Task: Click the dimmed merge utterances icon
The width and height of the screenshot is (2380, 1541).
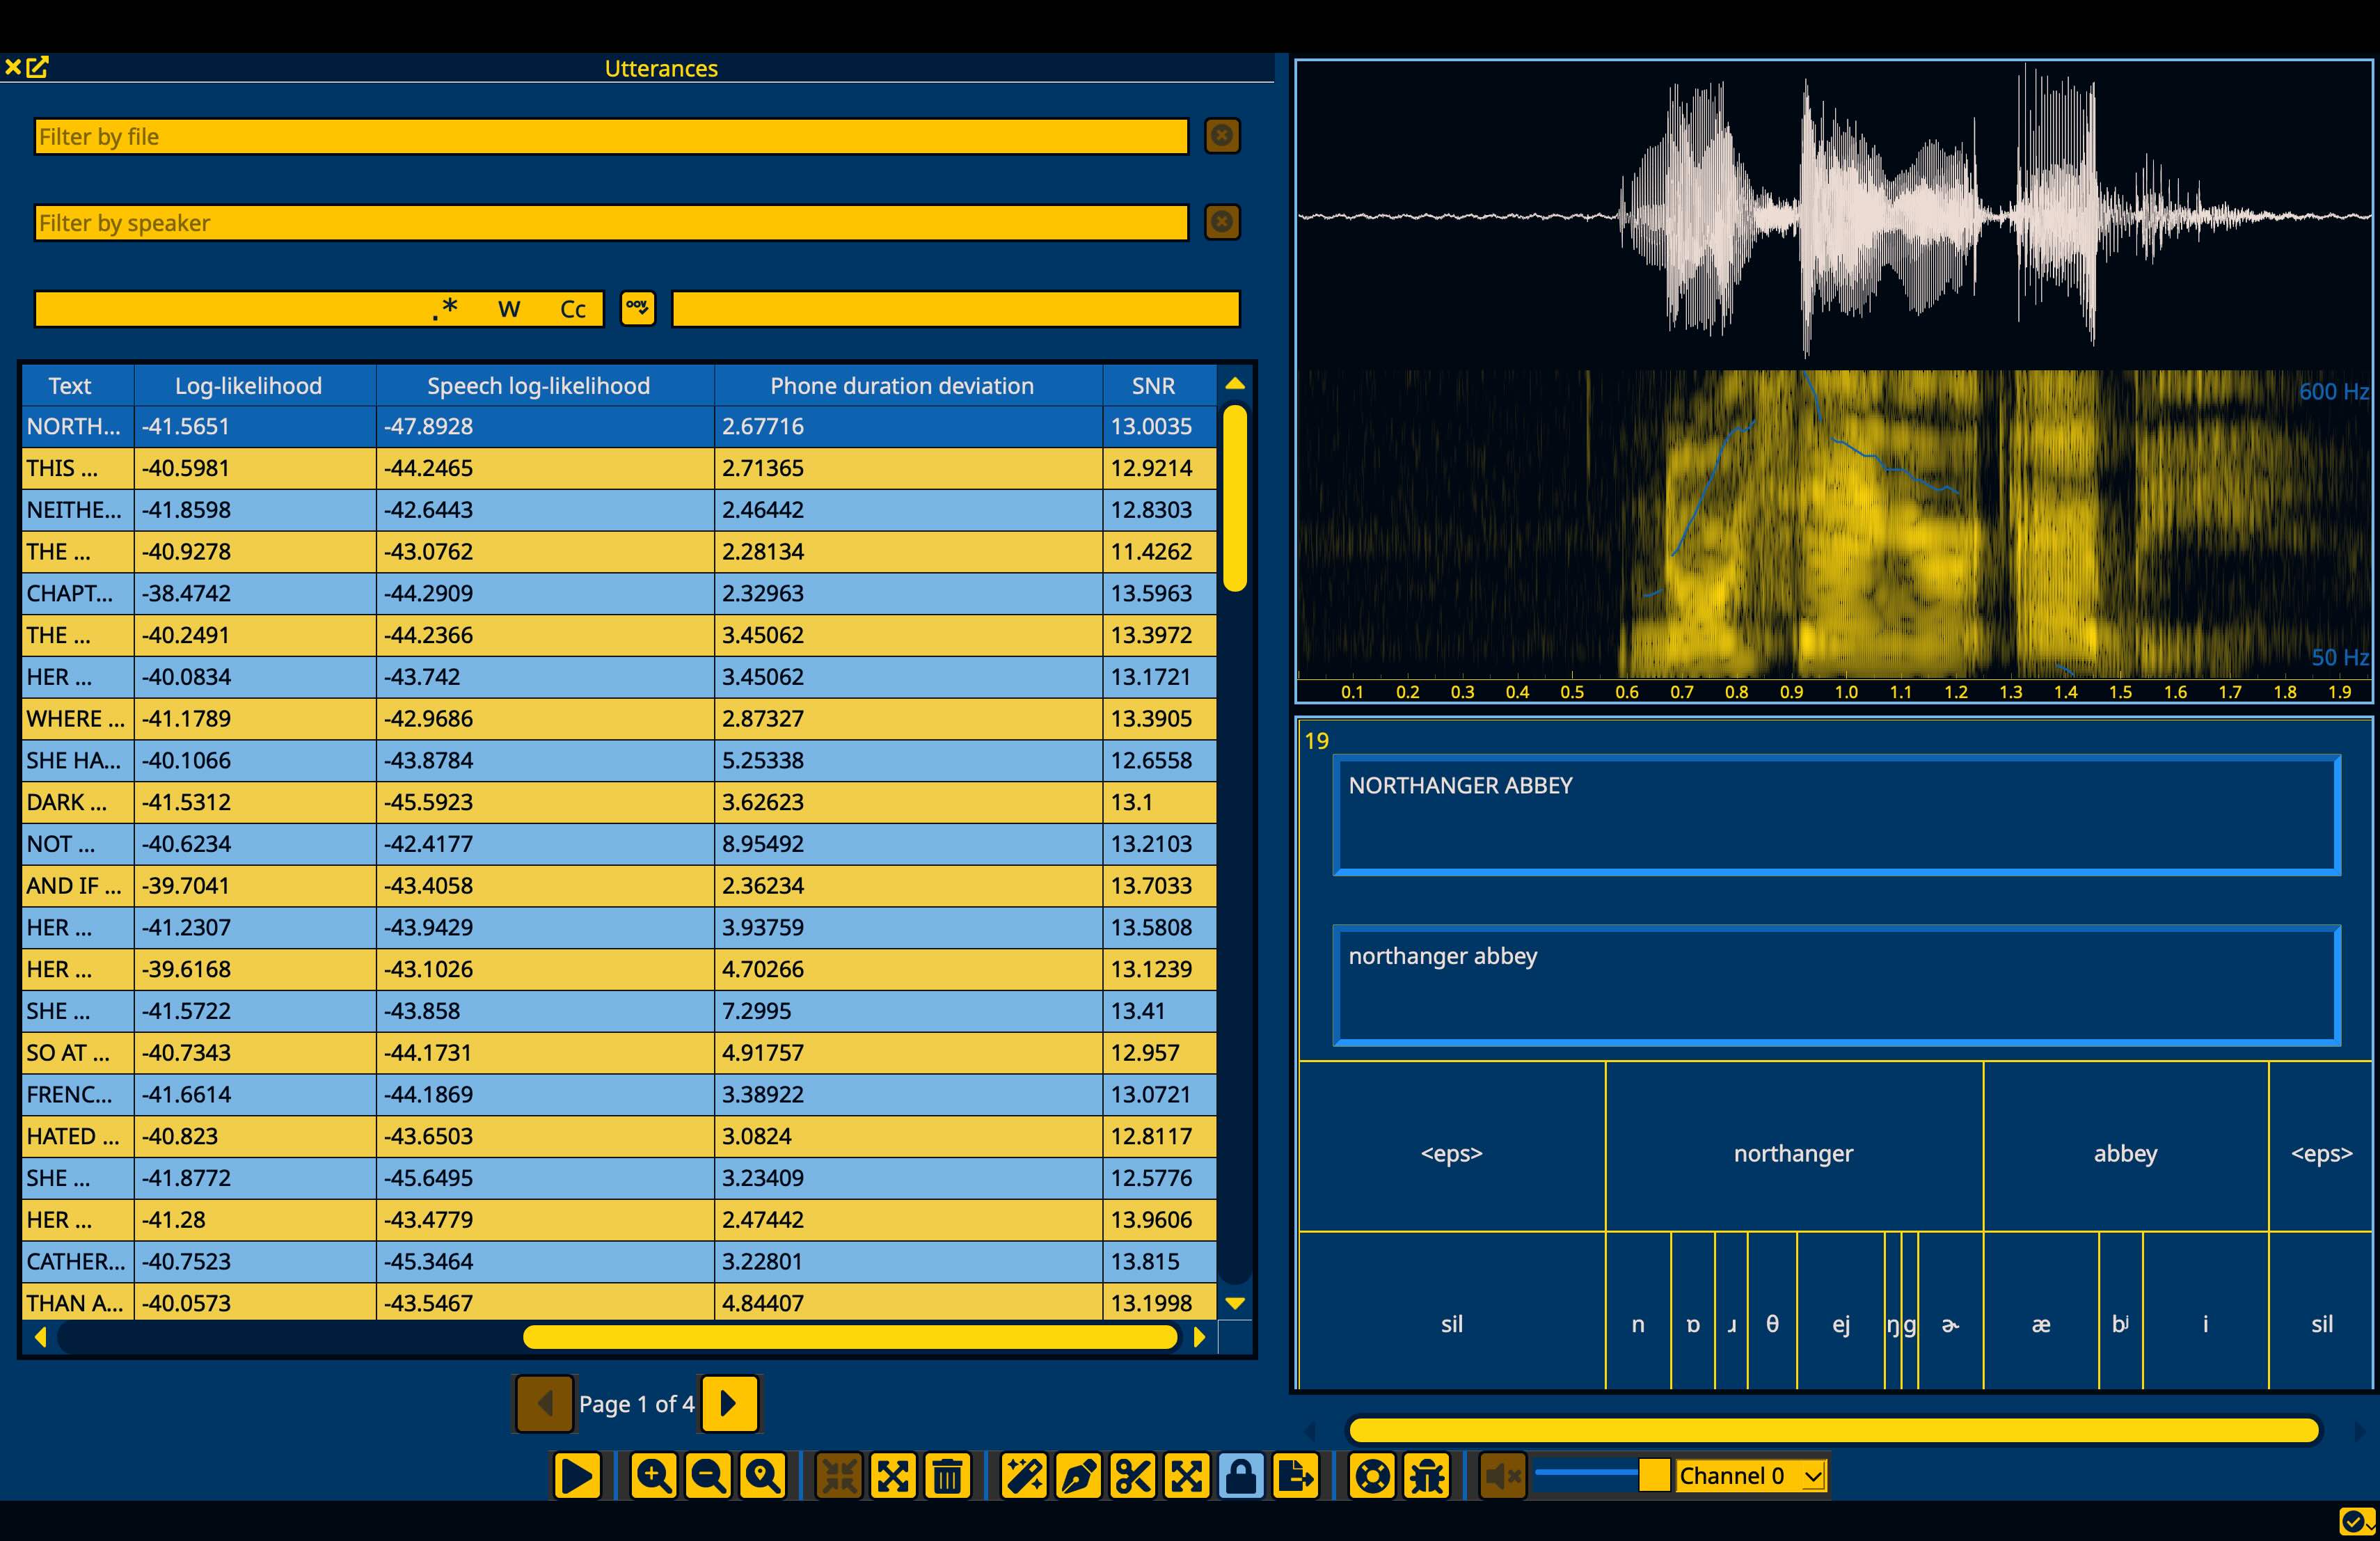Action: (x=839, y=1476)
